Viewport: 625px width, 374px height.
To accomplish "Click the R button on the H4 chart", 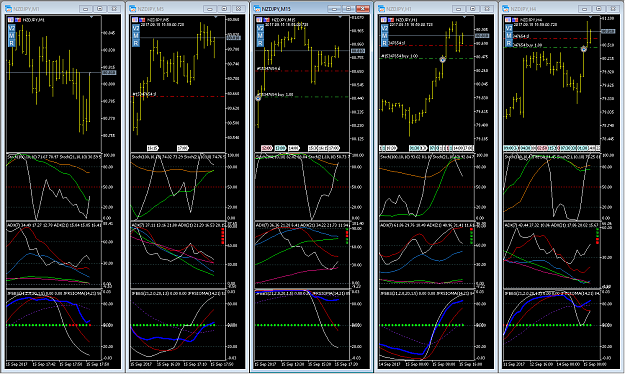I will point(509,43).
